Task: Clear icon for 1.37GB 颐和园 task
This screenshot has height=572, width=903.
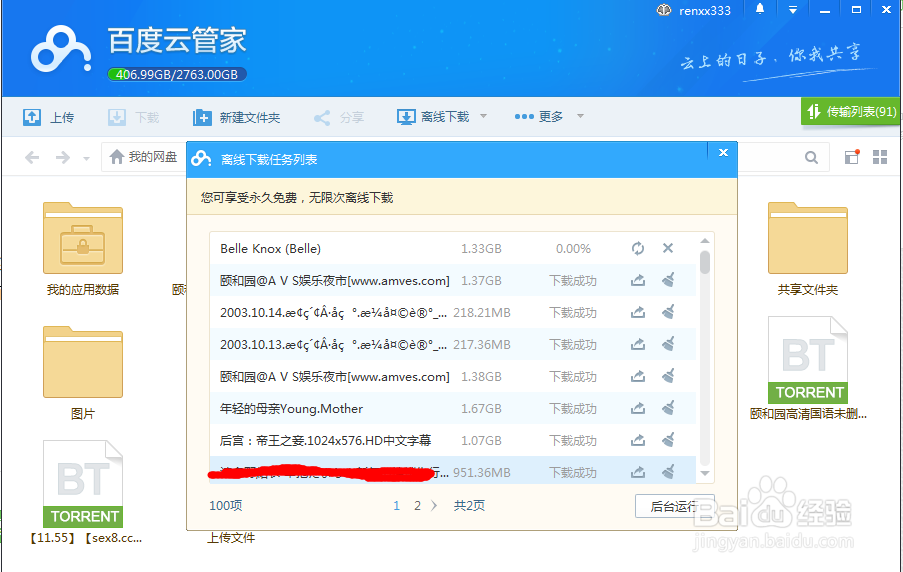Action: click(x=668, y=281)
